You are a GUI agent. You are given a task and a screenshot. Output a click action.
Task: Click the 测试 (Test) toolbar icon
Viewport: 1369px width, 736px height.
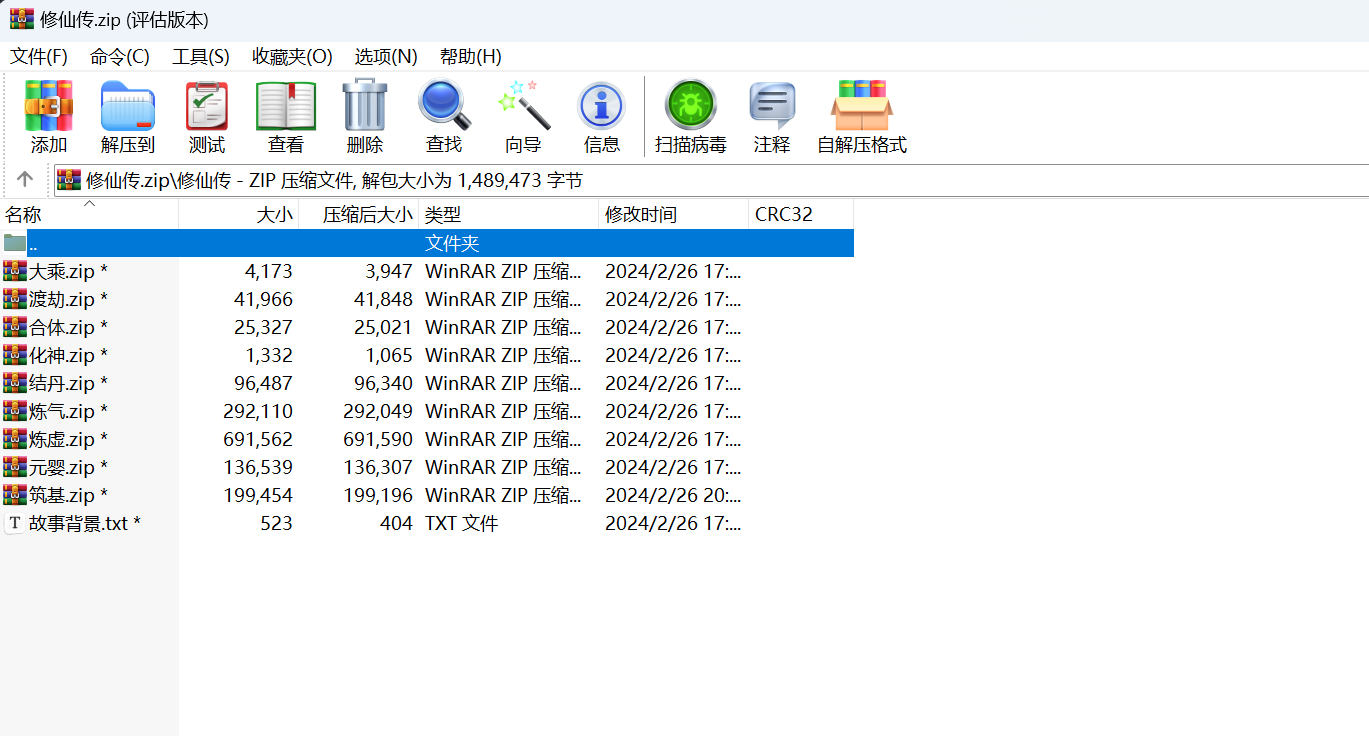click(x=207, y=106)
